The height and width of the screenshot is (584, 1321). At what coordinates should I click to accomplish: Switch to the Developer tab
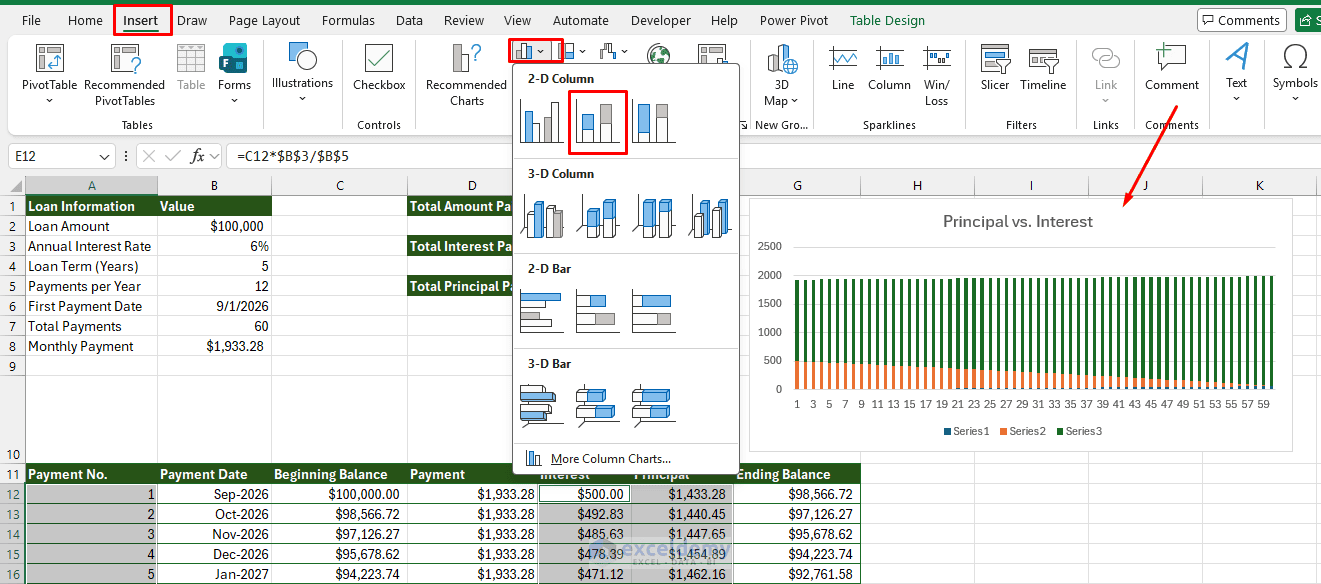(x=661, y=20)
